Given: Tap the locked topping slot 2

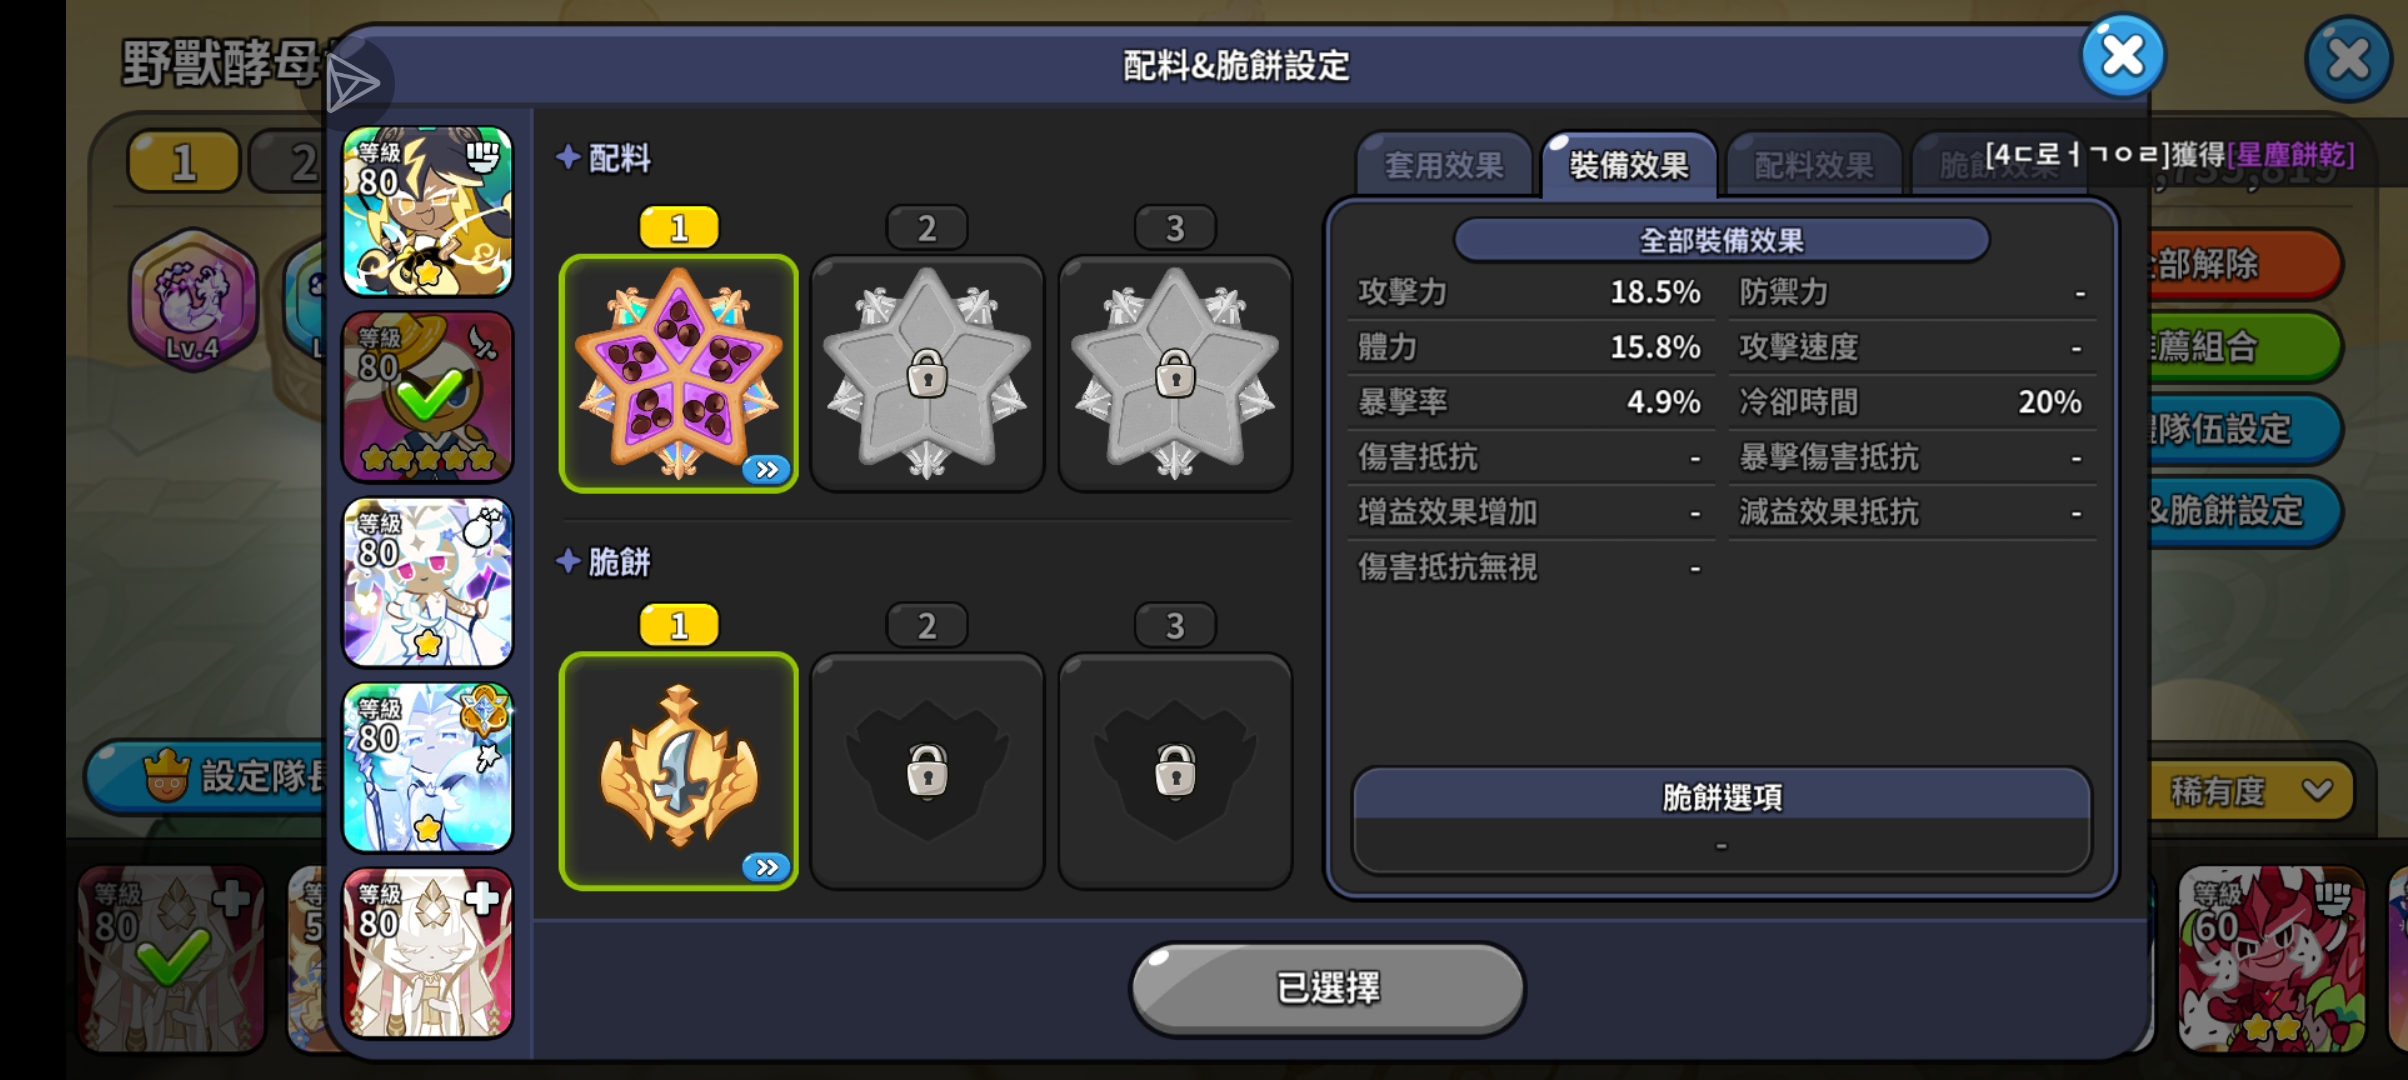Looking at the screenshot, I should (927, 373).
